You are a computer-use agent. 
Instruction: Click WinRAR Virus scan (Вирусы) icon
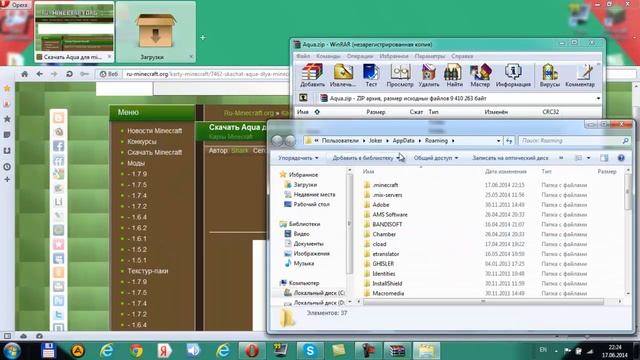click(x=550, y=75)
